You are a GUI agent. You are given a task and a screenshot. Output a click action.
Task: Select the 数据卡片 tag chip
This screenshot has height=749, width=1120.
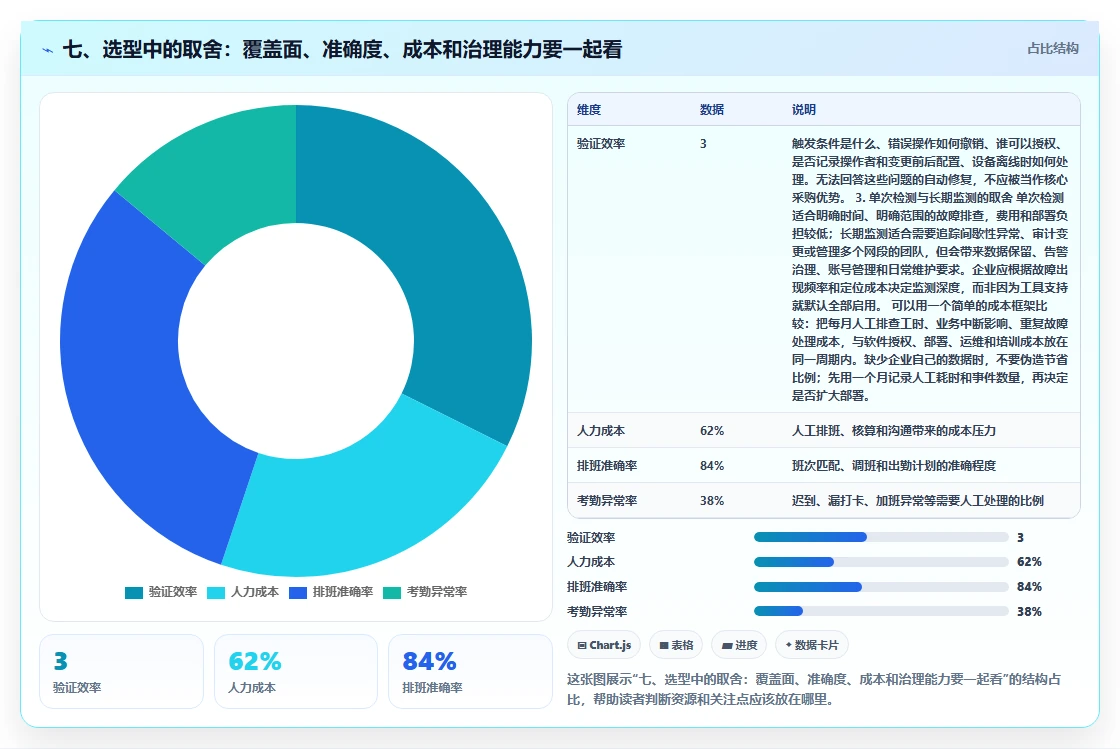point(811,645)
